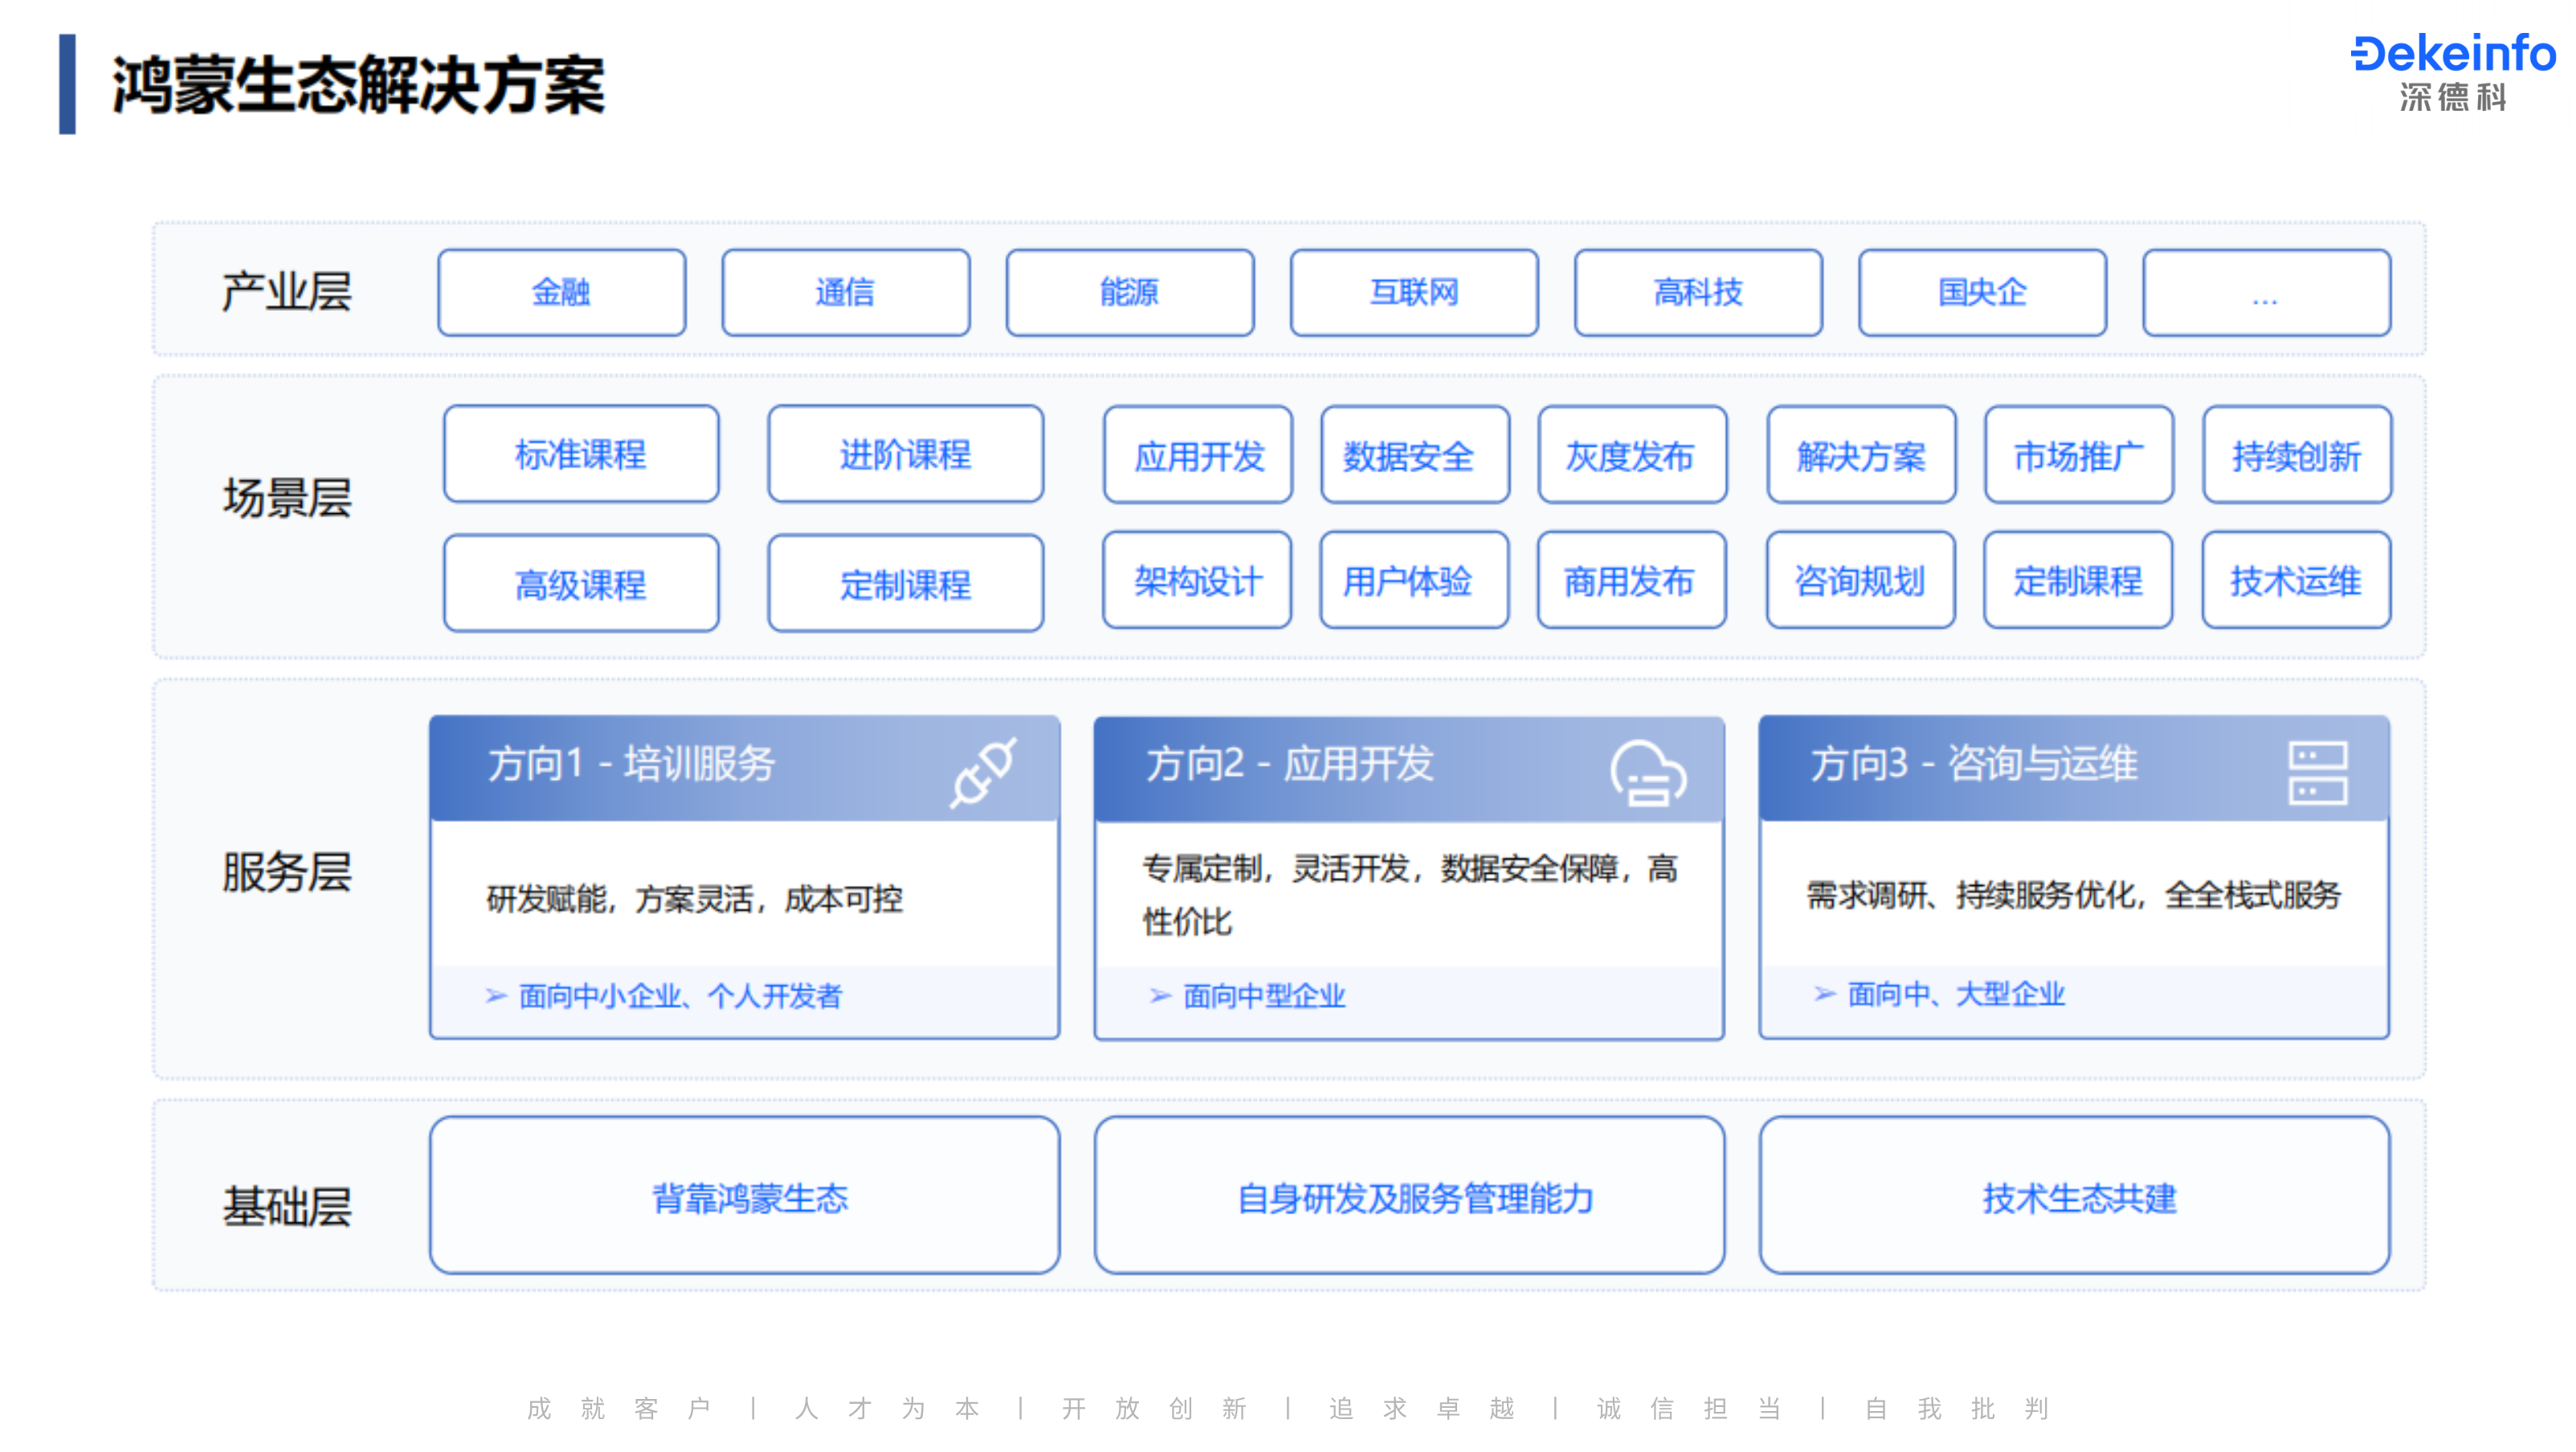2576x1452 pixels.
Task: Click the 架构设计 box
Action: click(1197, 580)
